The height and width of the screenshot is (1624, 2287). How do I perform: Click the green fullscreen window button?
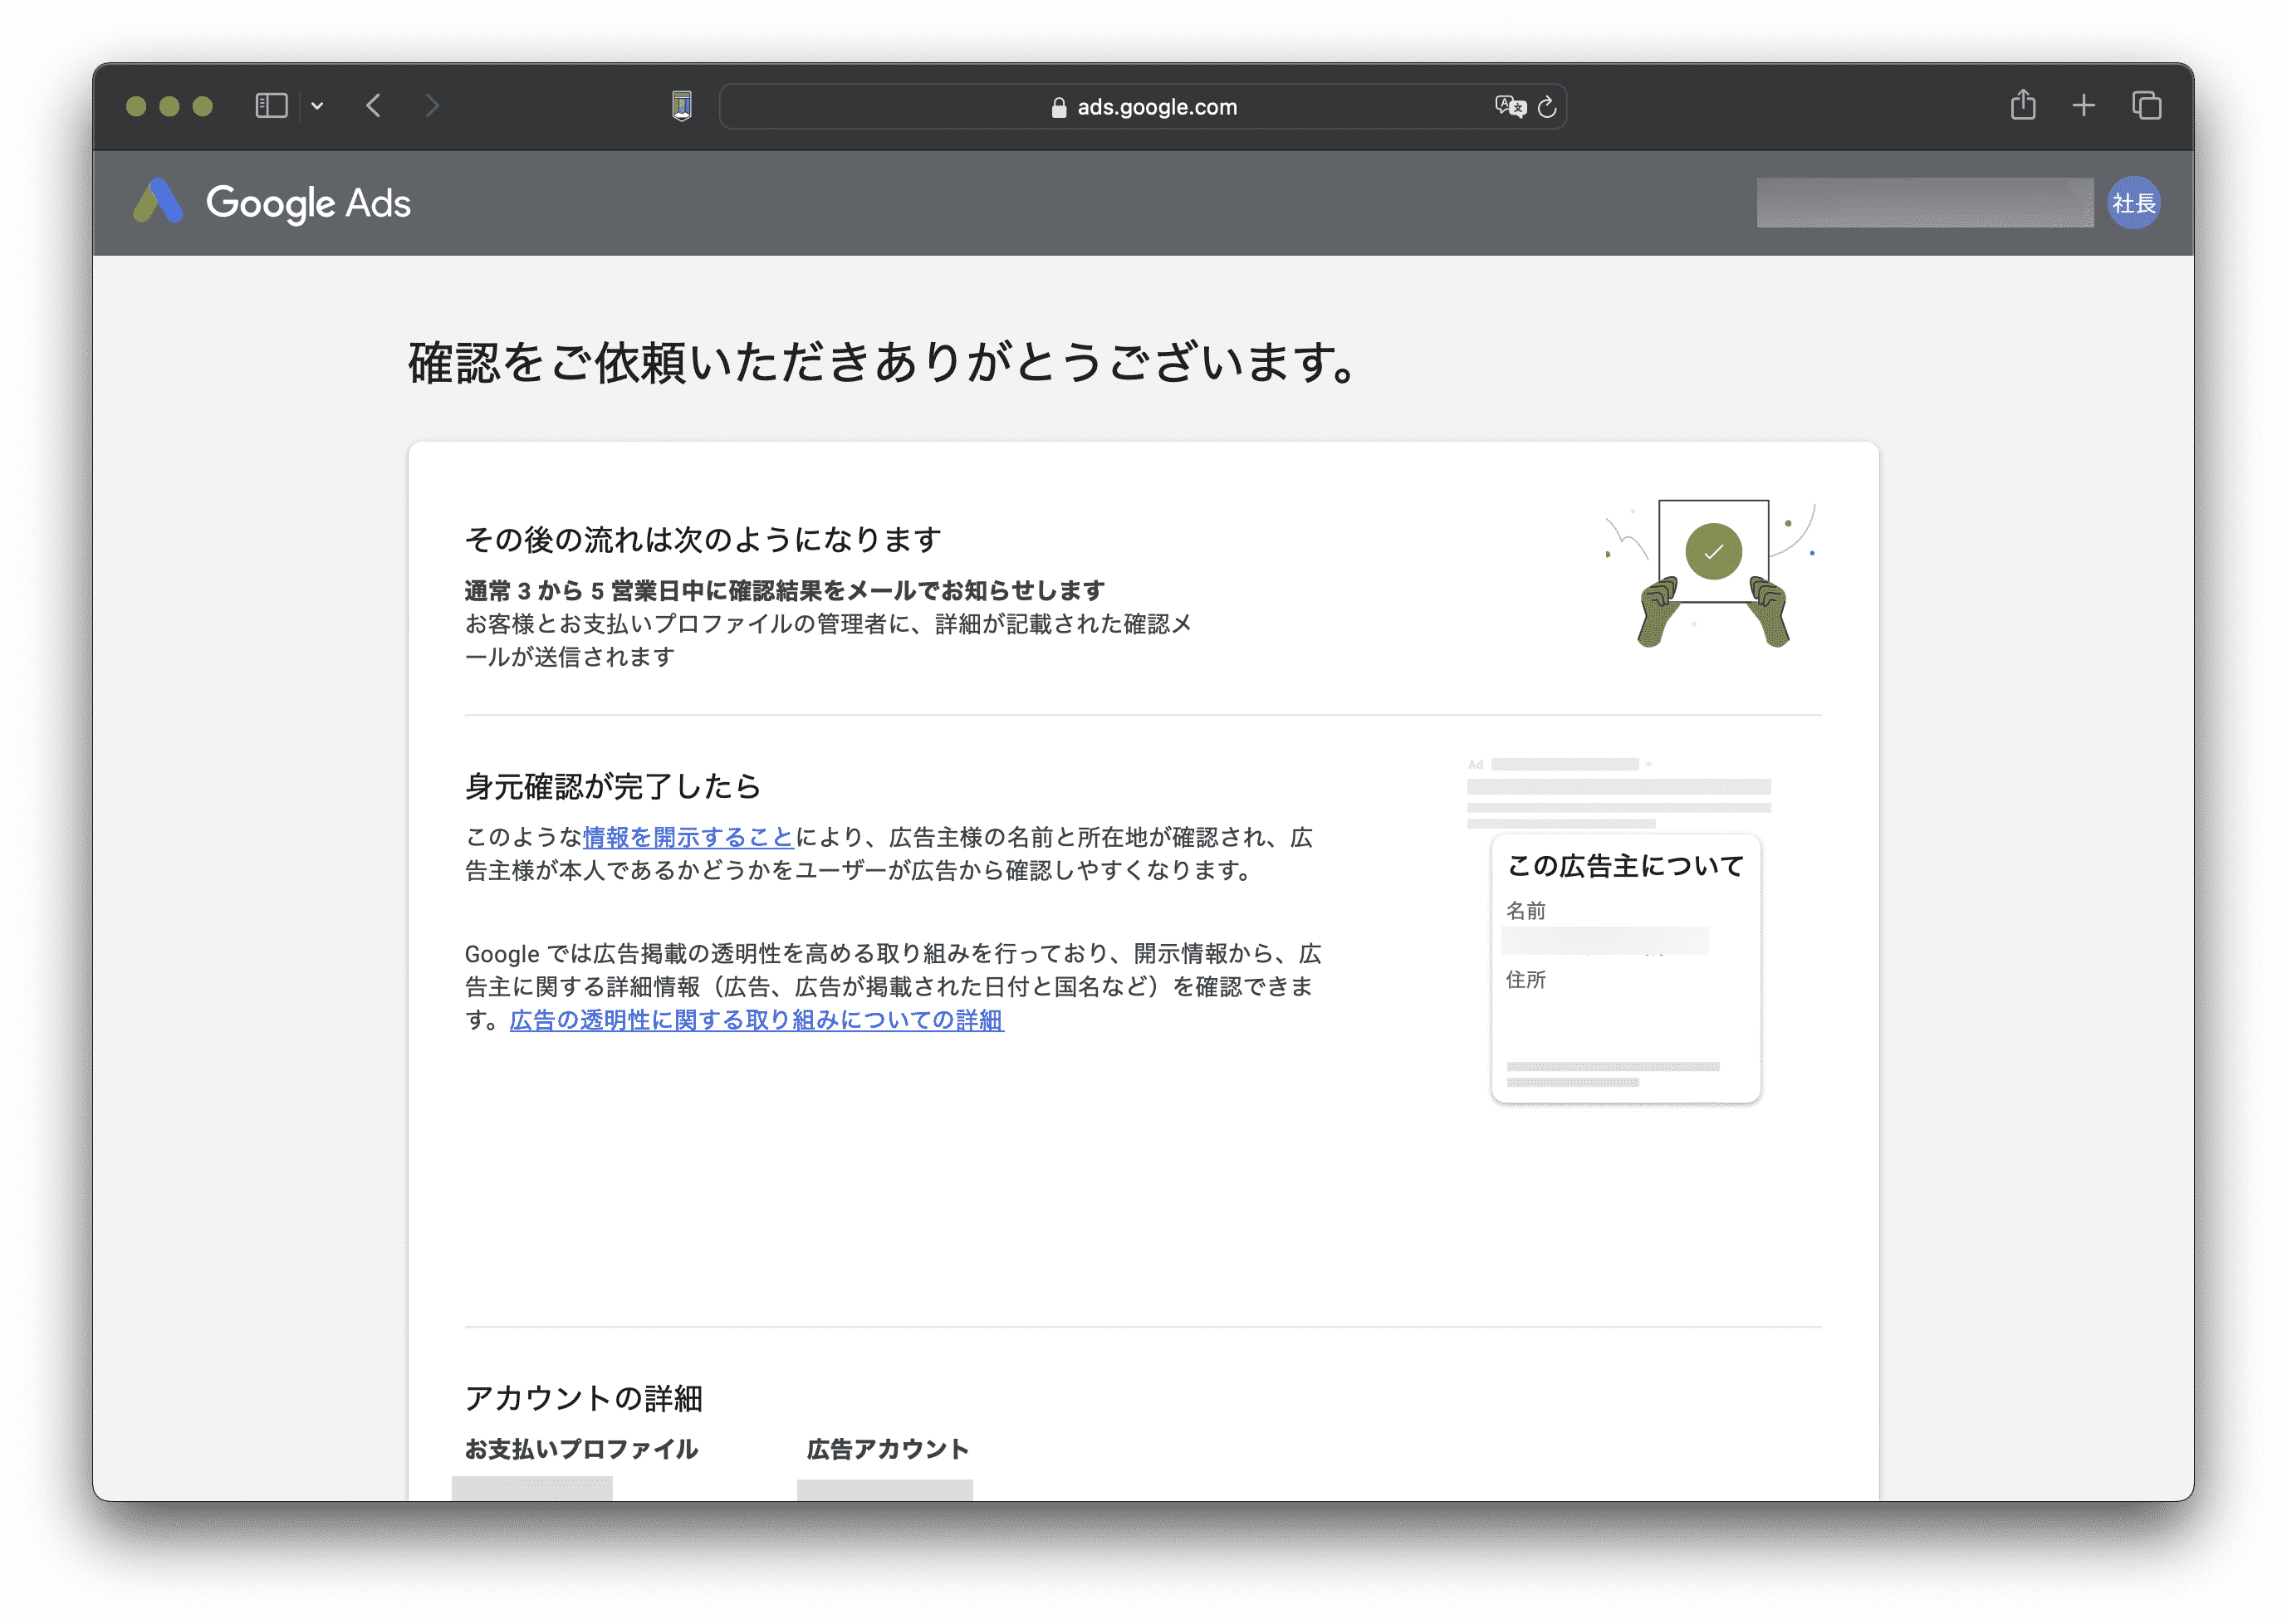tap(203, 106)
